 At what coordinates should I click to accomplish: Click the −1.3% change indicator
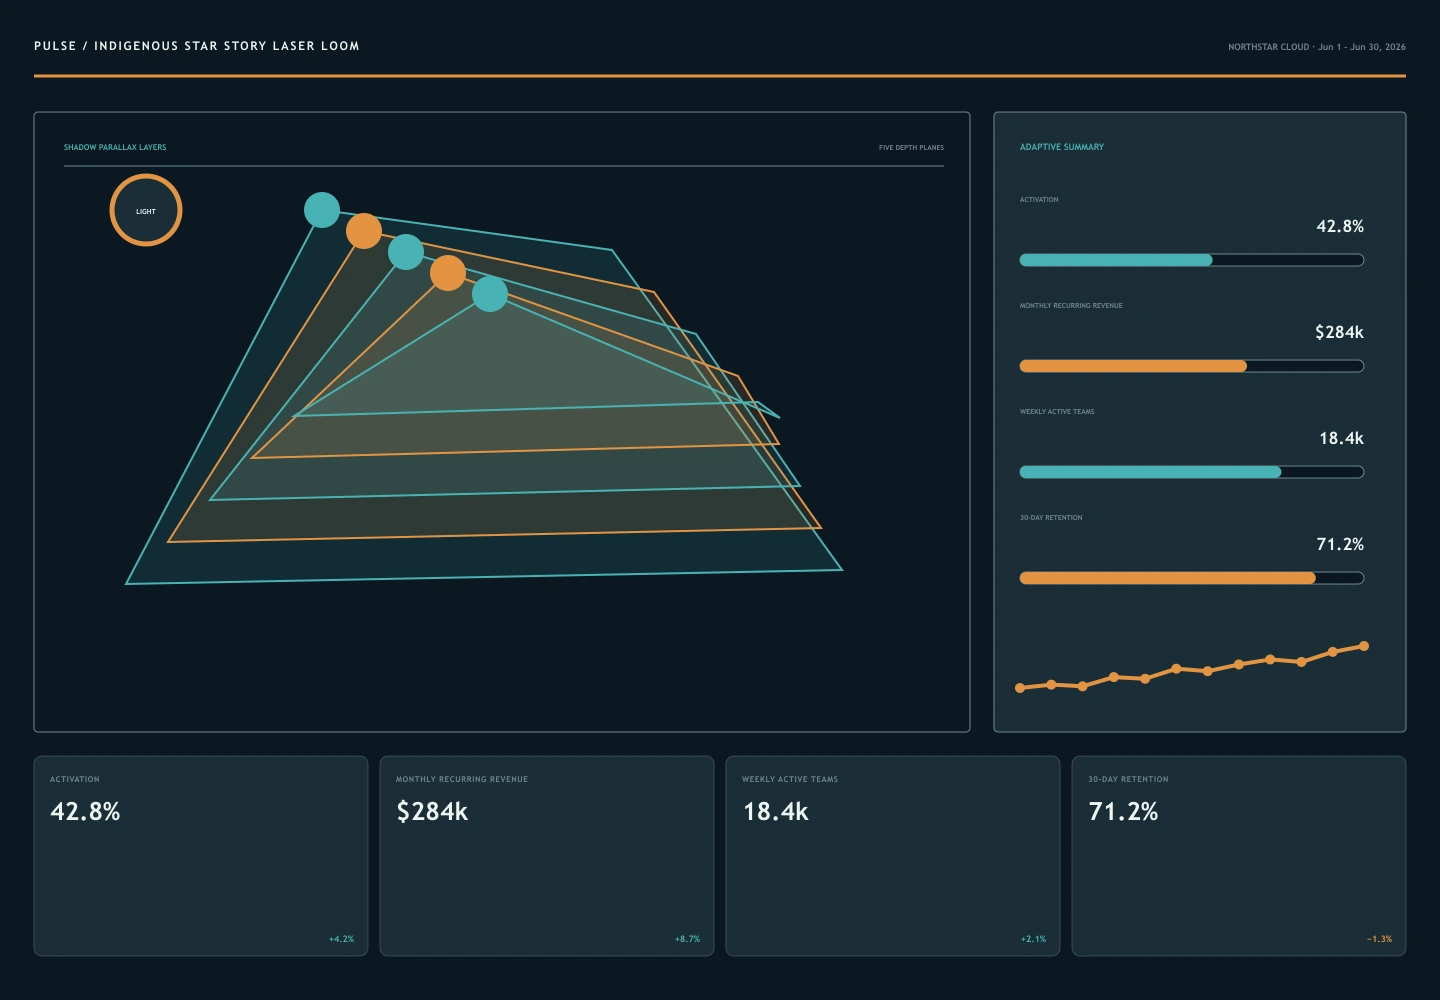[x=1379, y=939]
